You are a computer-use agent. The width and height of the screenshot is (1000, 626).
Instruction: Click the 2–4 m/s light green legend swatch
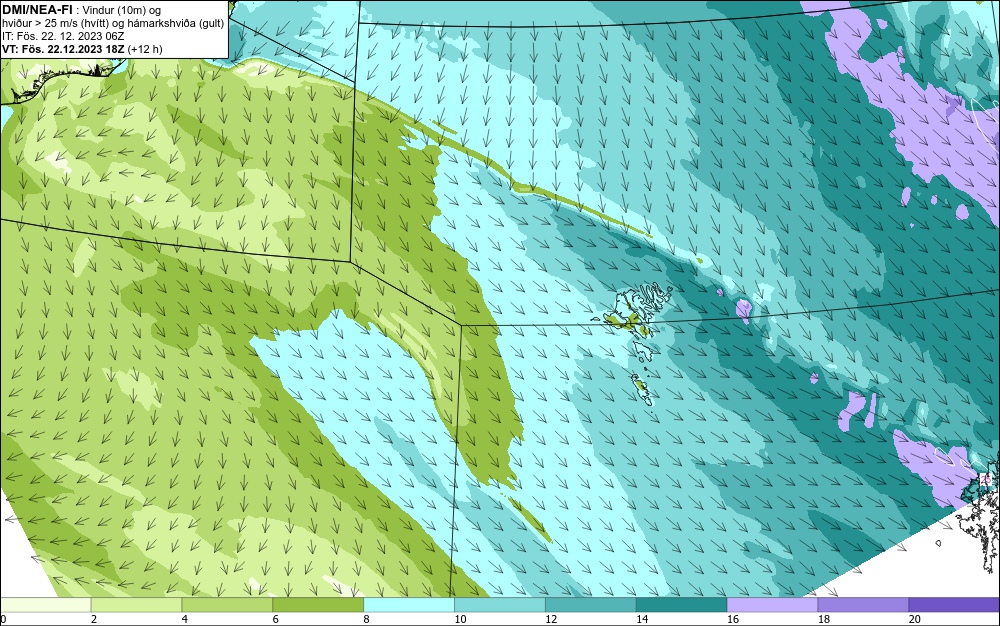pyautogui.click(x=136, y=604)
